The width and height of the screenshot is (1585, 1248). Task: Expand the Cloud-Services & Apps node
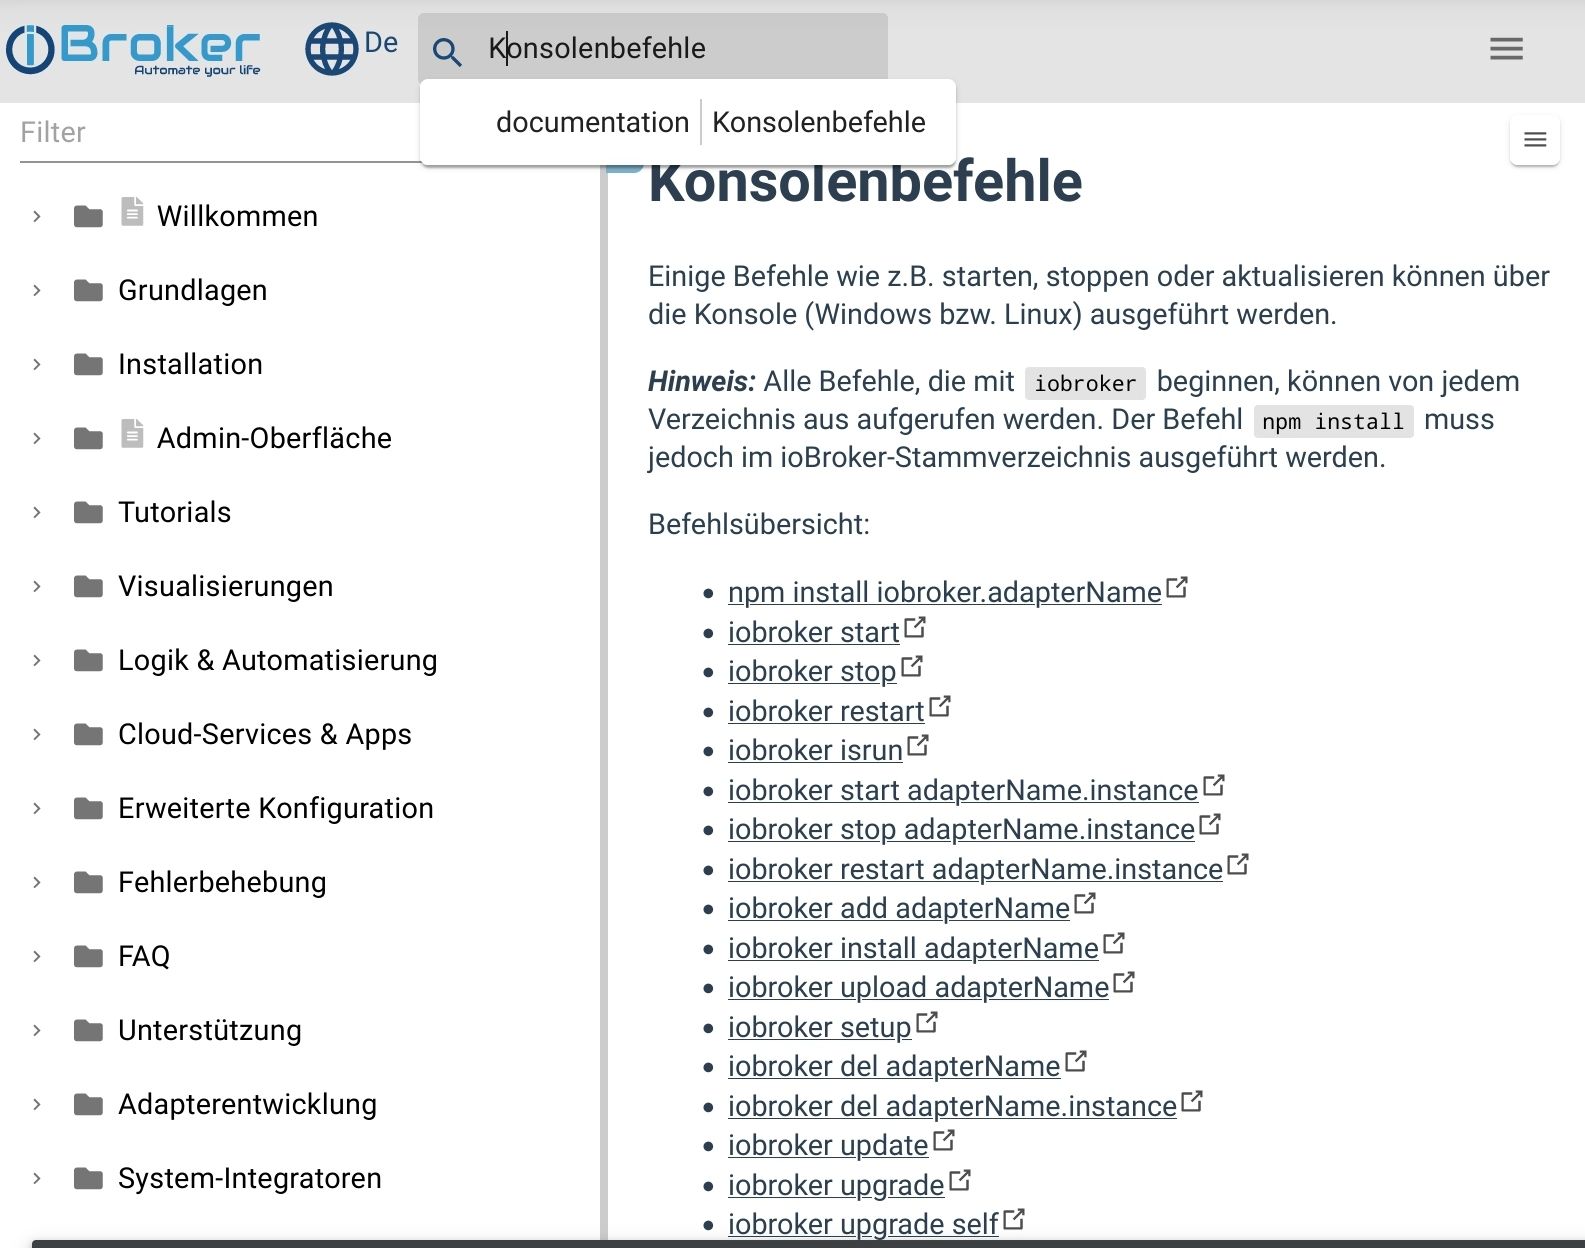click(37, 734)
